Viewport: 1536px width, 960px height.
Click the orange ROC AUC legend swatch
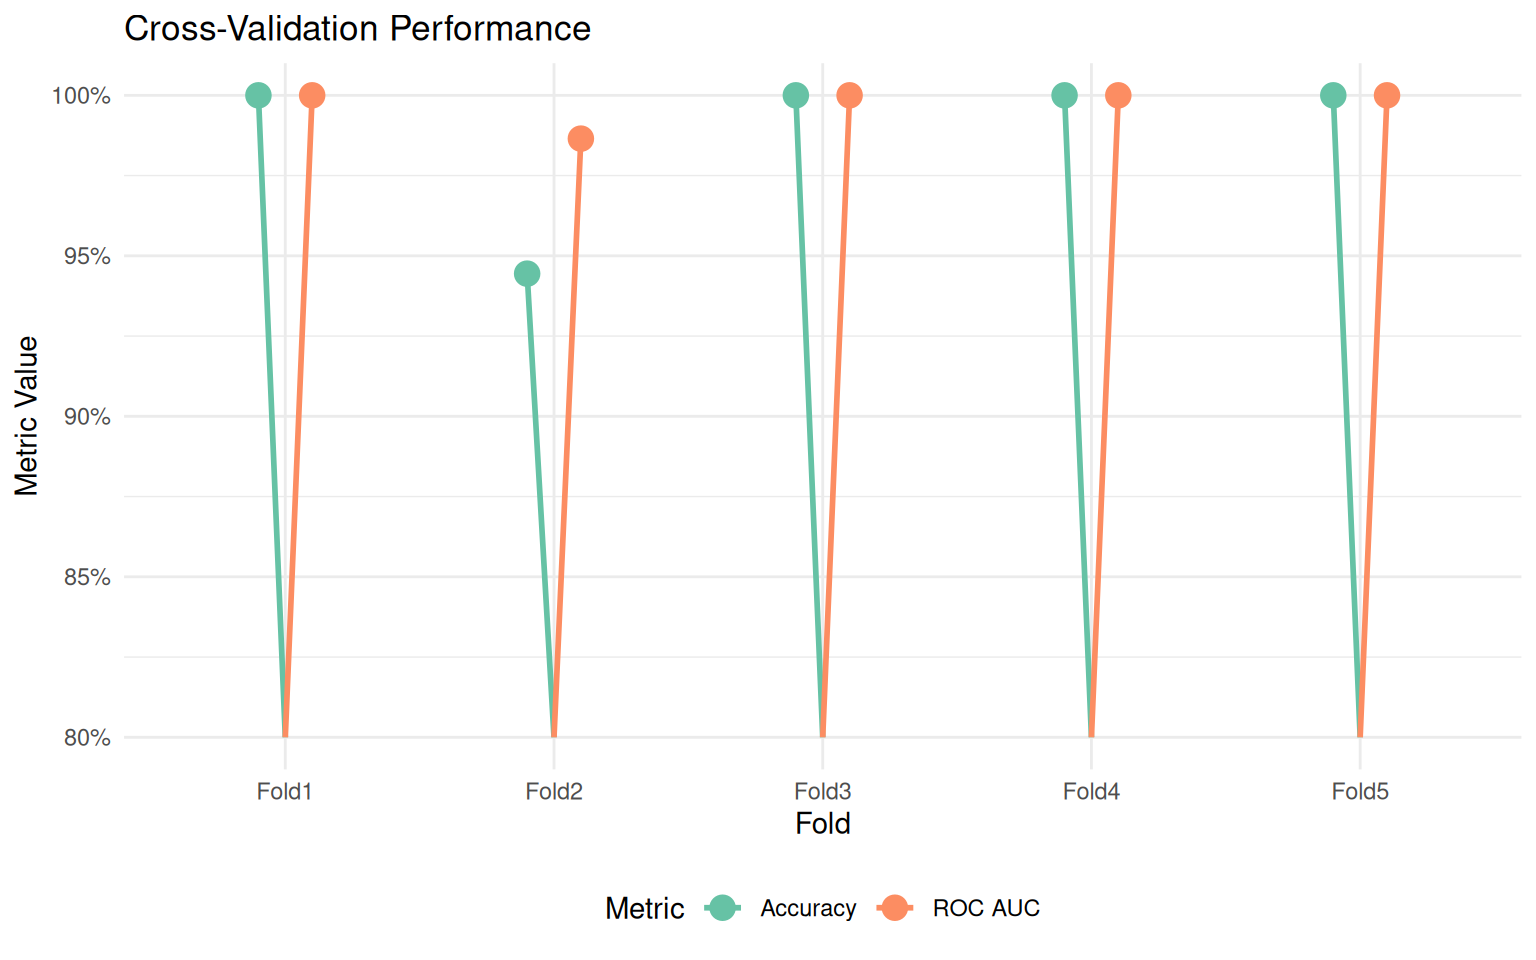coord(895,908)
